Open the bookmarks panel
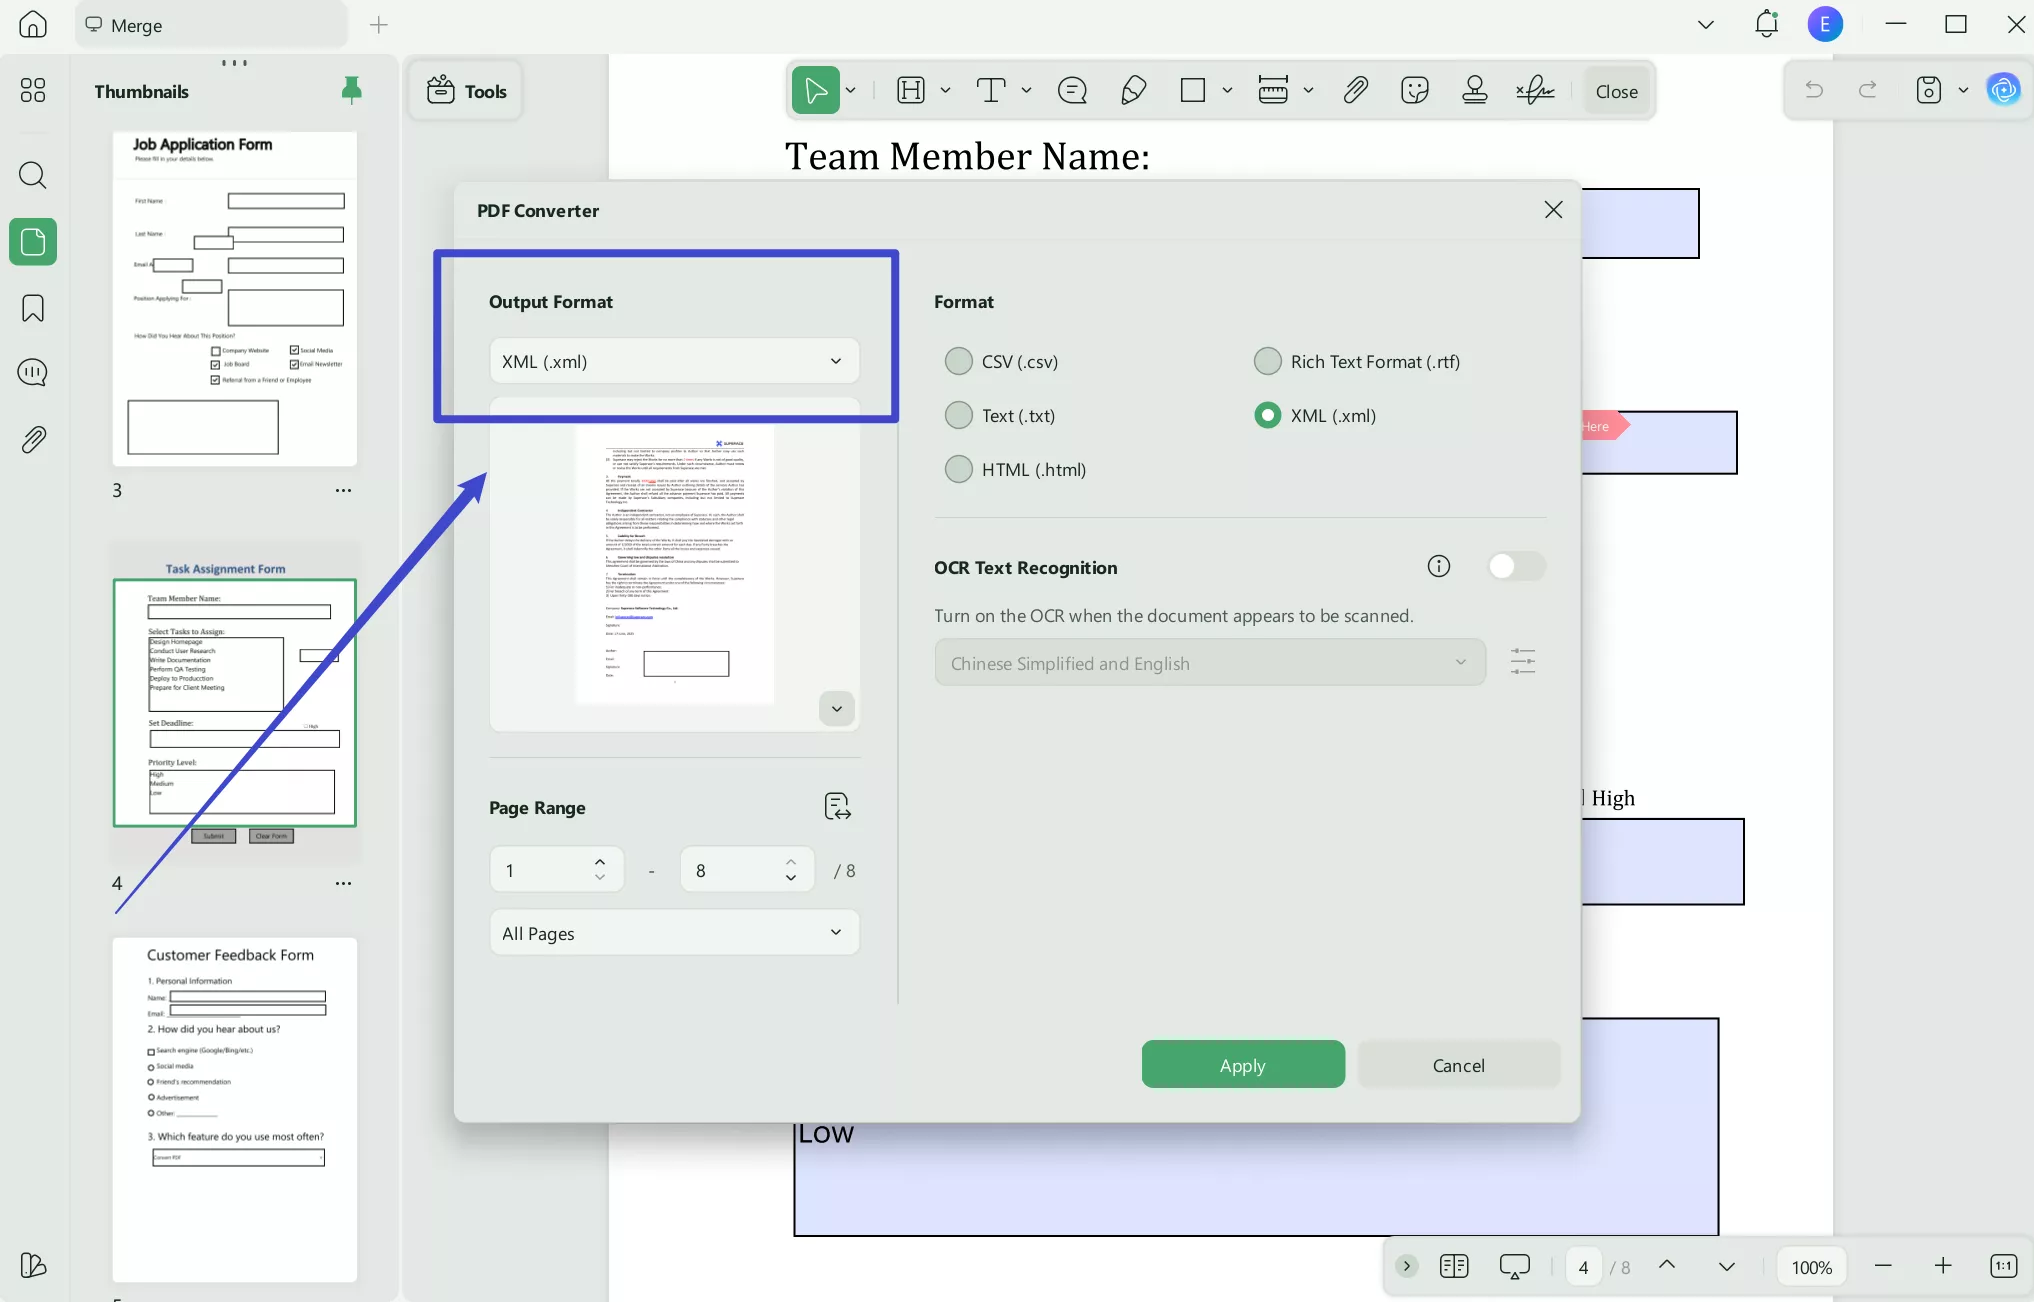Image resolution: width=2034 pixels, height=1302 pixels. 33,308
